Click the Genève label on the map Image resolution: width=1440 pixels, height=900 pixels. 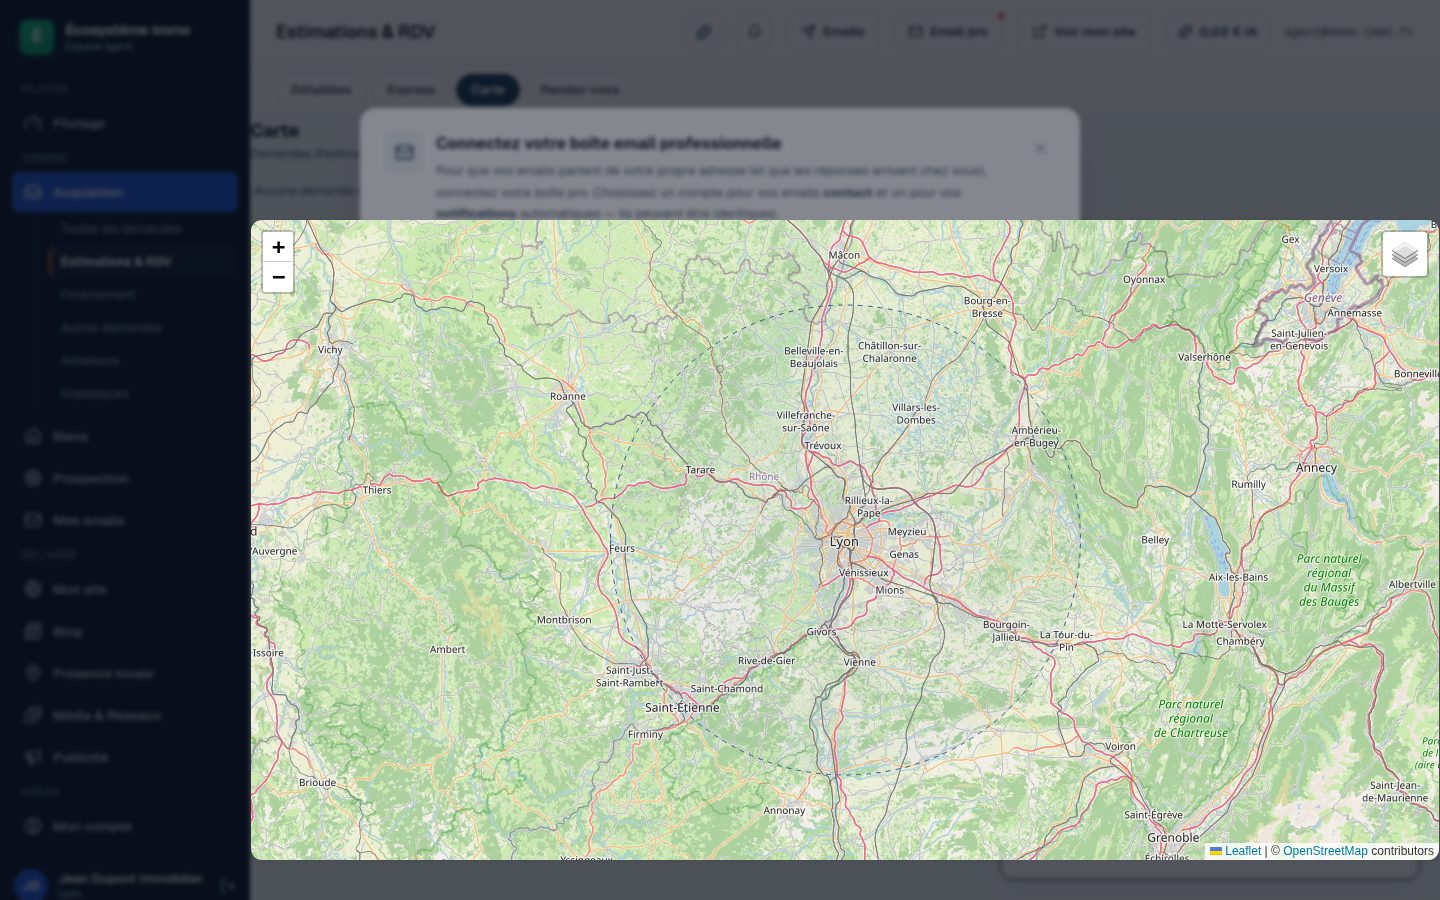pyautogui.click(x=1323, y=298)
